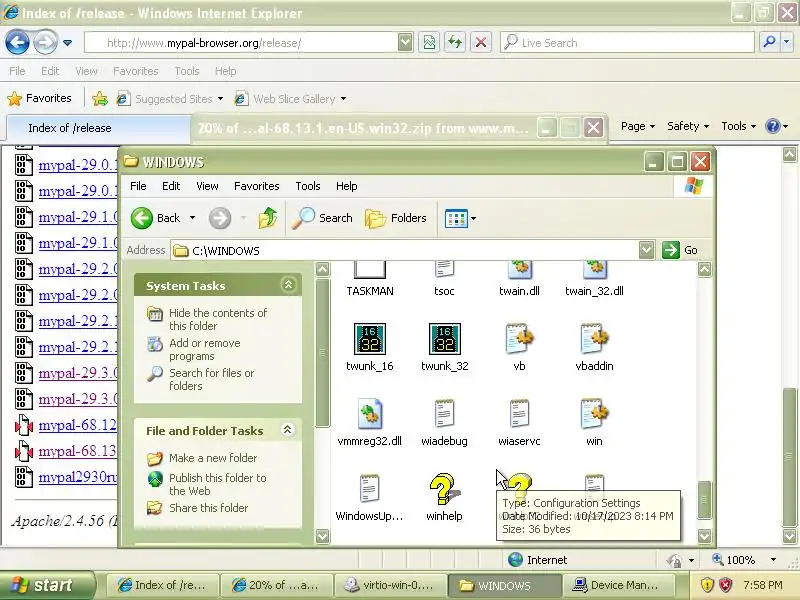Screen dimensions: 800x600
Task: Open Tools menu in WINDOWS explorer
Action: click(308, 186)
